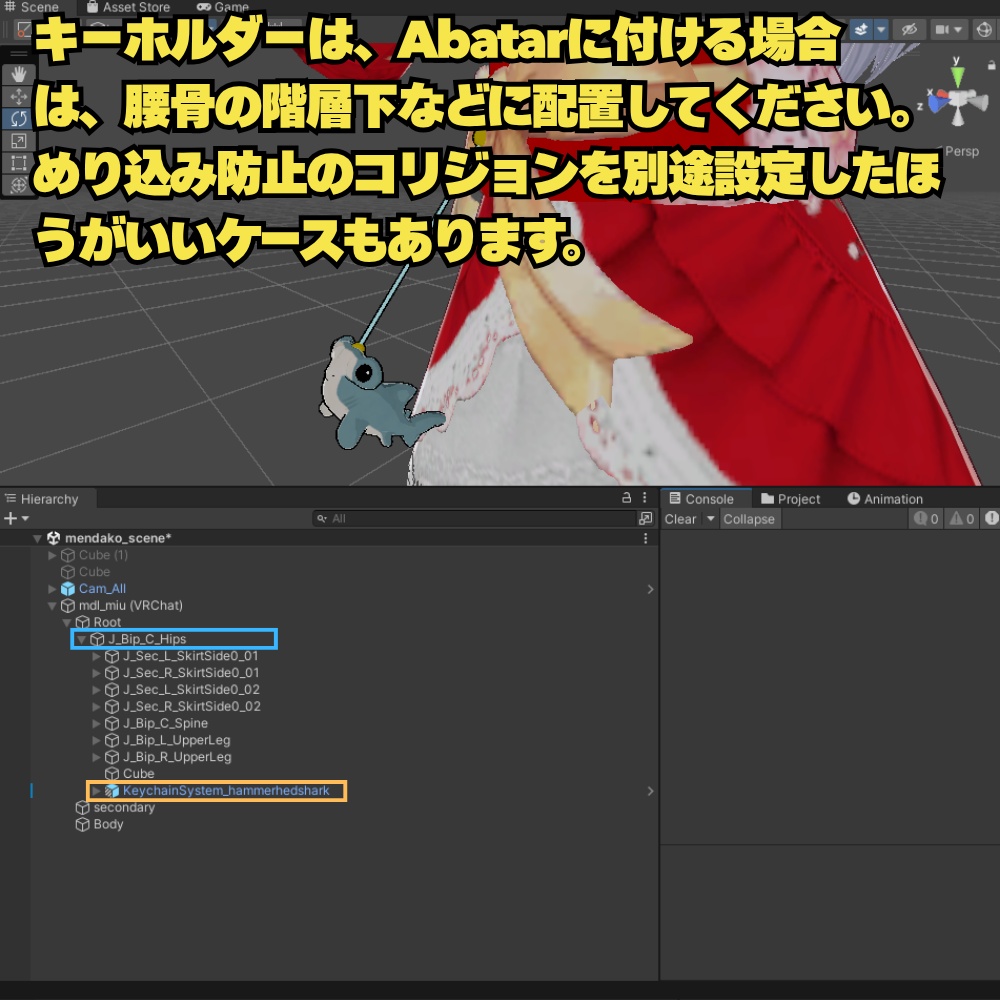Switch the Persp projection label
The width and height of the screenshot is (1000, 1000).
[961, 151]
